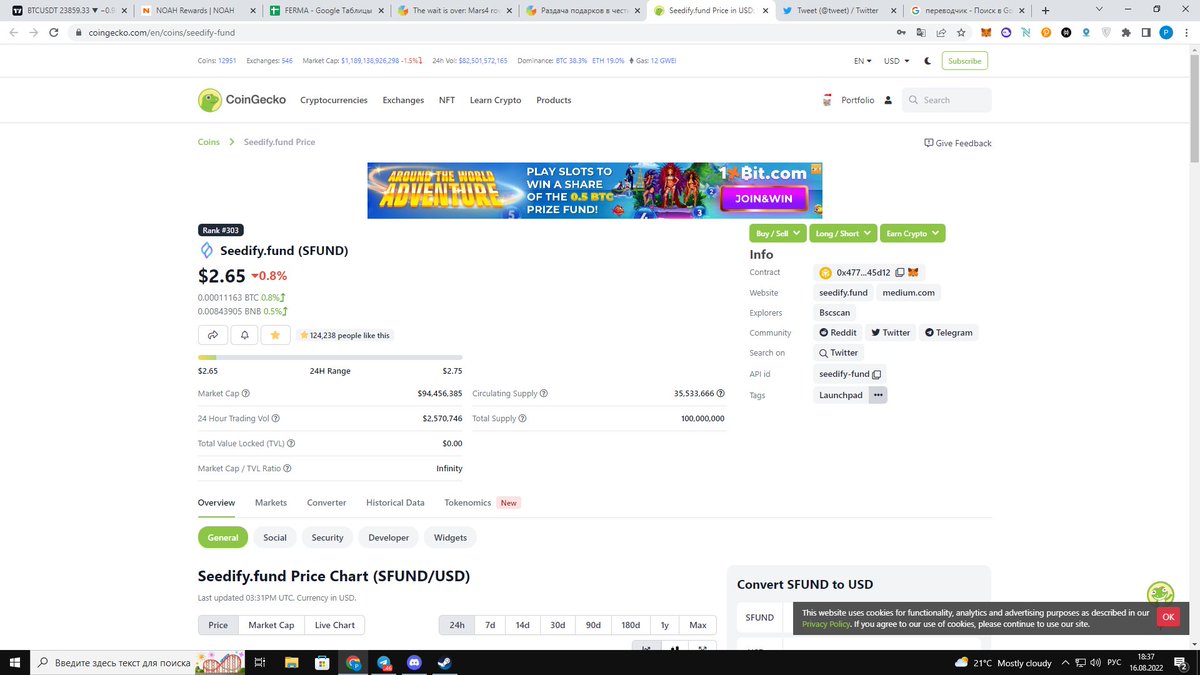This screenshot has height=675, width=1200.
Task: Select the Social sub-tab
Action: pyautogui.click(x=275, y=537)
